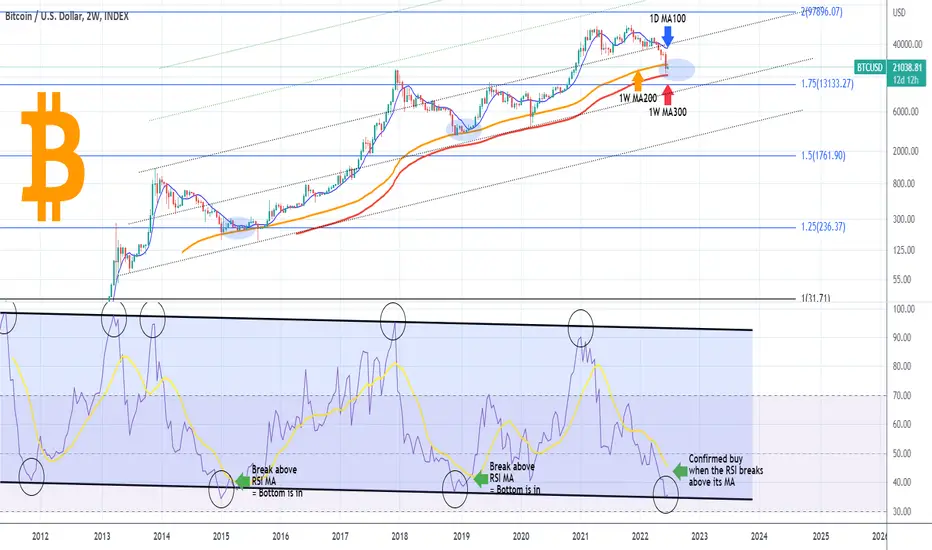Click the large orange Bitcoin logo

click(53, 156)
